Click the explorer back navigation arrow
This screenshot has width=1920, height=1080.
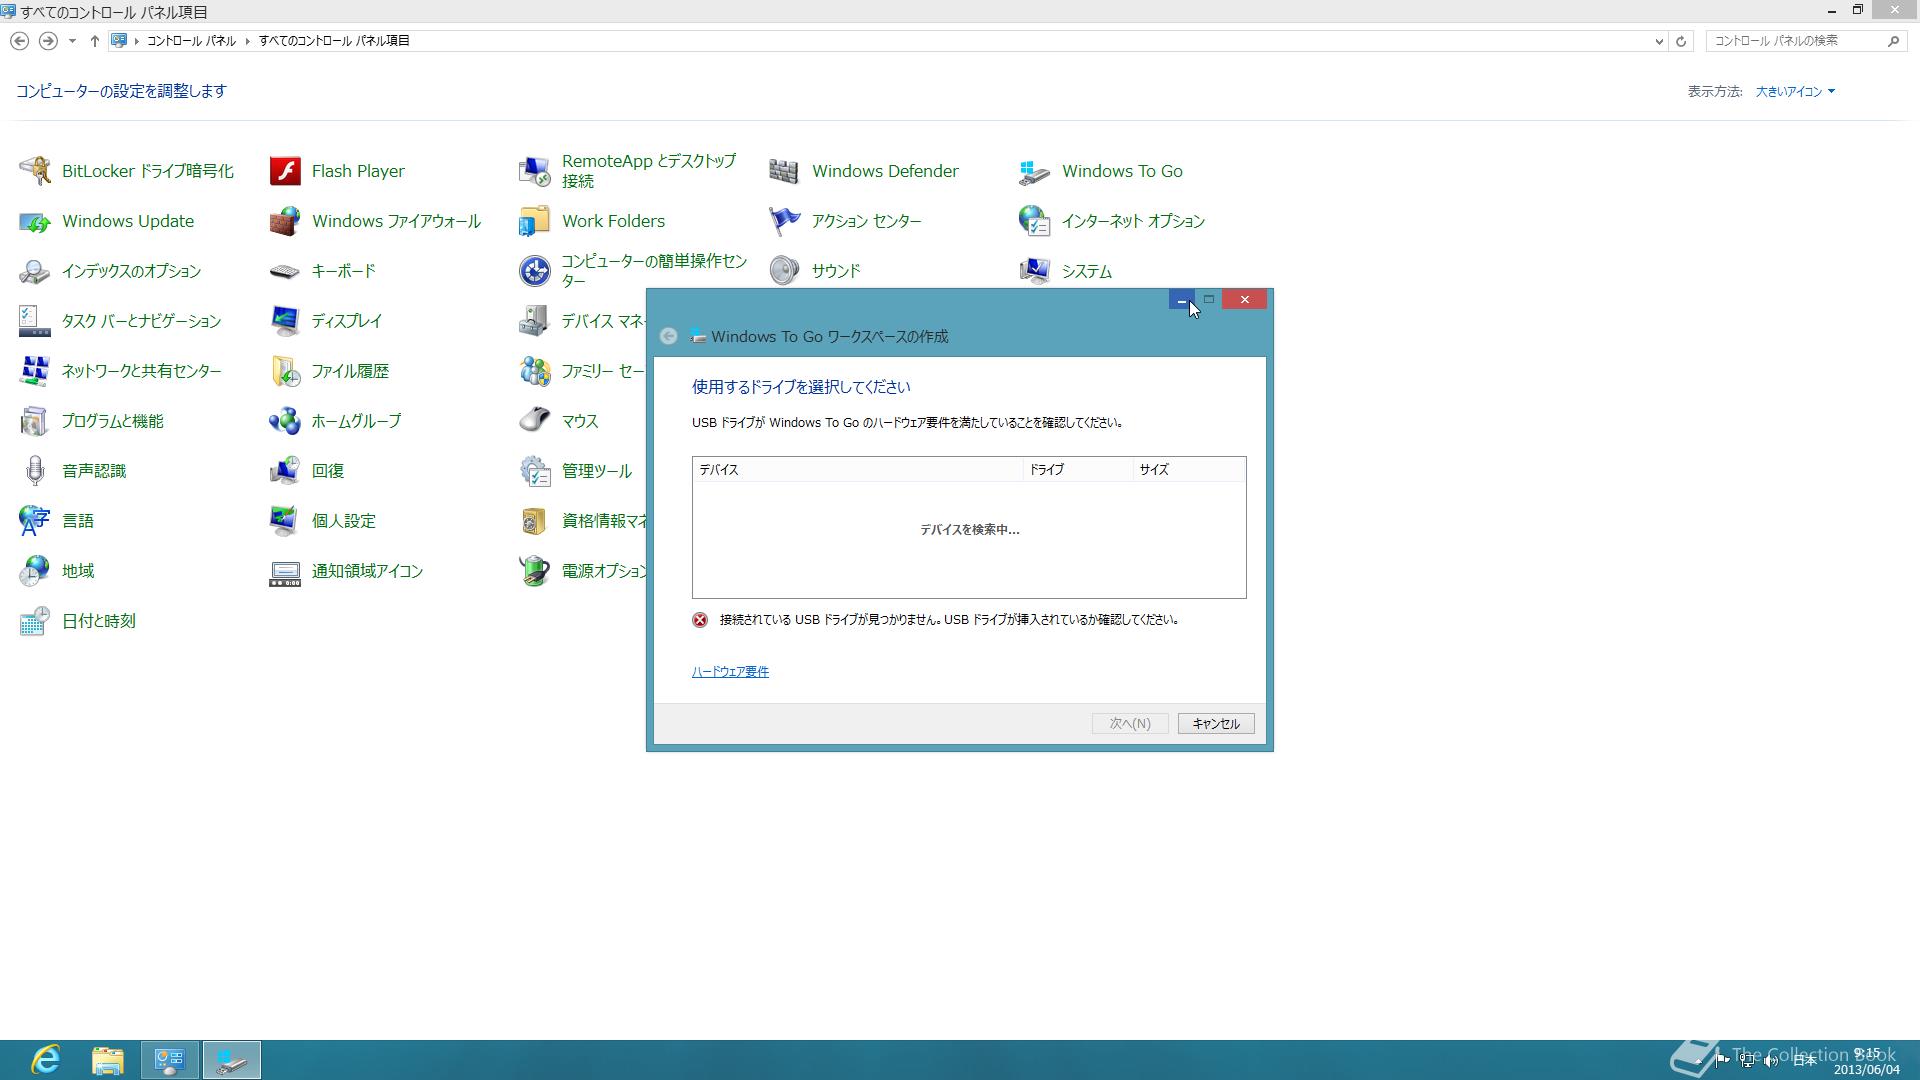click(x=19, y=41)
